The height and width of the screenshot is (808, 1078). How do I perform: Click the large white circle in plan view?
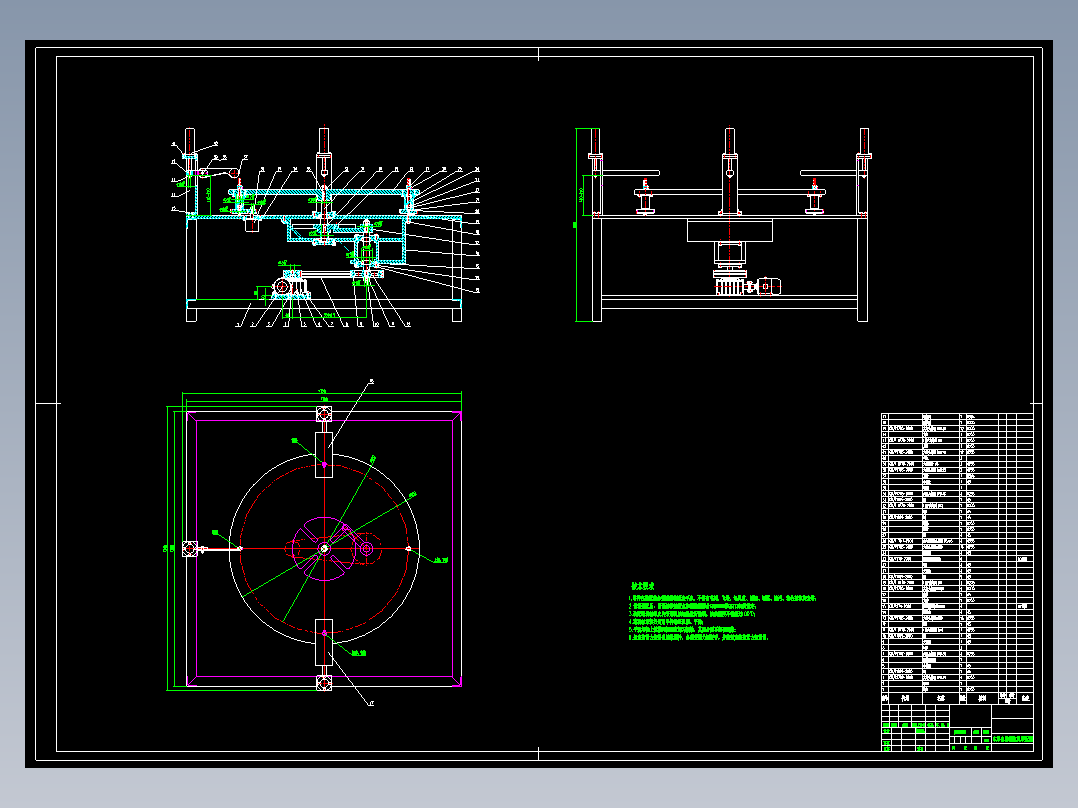[x=324, y=549]
